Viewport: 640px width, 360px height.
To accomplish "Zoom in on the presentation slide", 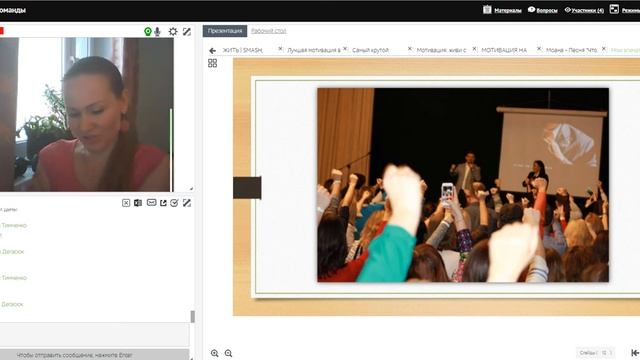I will click(215, 353).
